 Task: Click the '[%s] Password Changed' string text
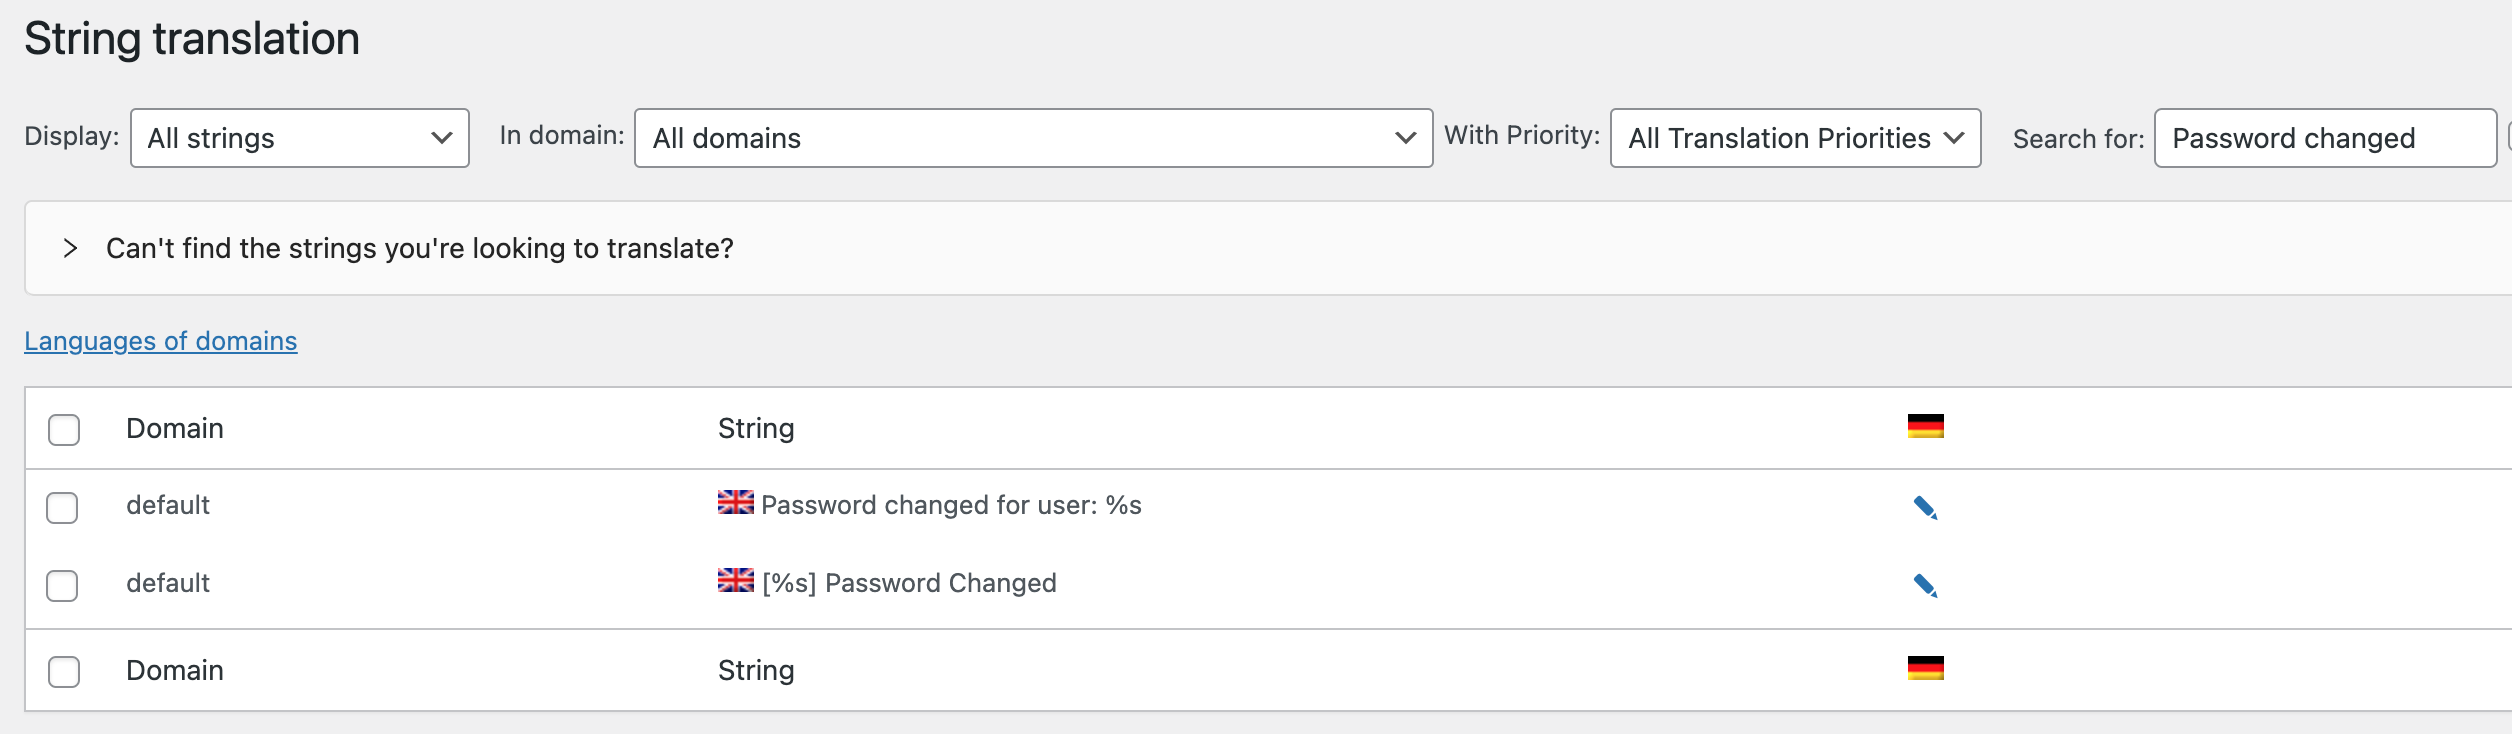(x=909, y=583)
